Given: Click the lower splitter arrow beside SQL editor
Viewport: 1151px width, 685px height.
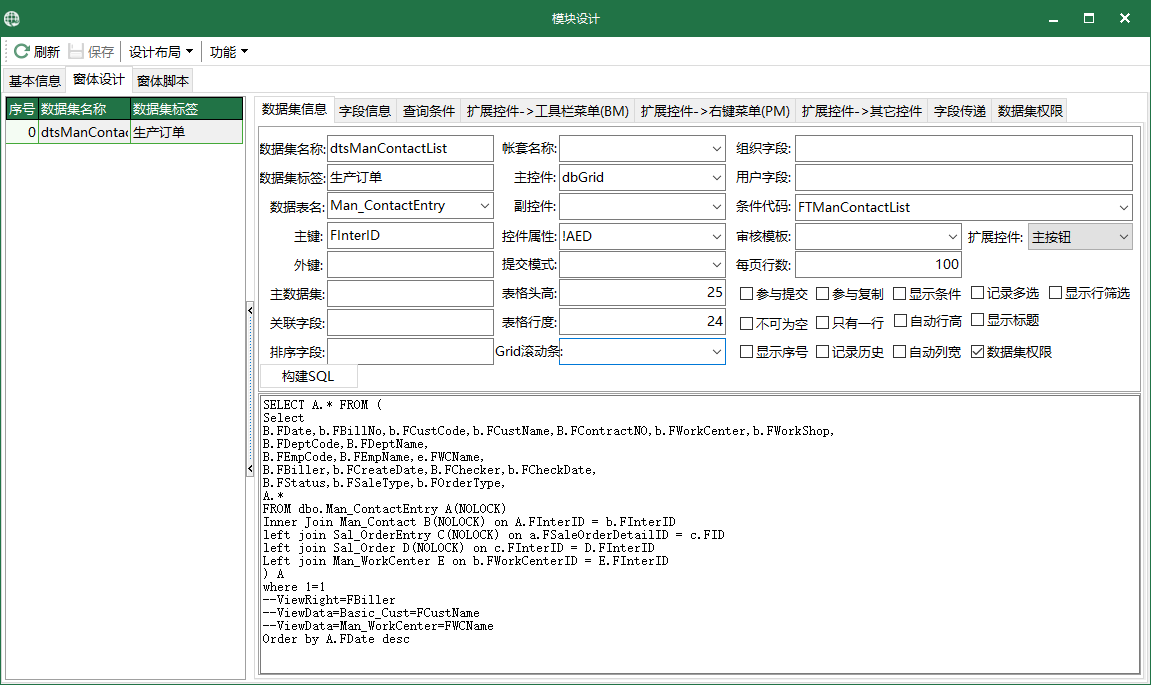Looking at the screenshot, I should [x=250, y=468].
